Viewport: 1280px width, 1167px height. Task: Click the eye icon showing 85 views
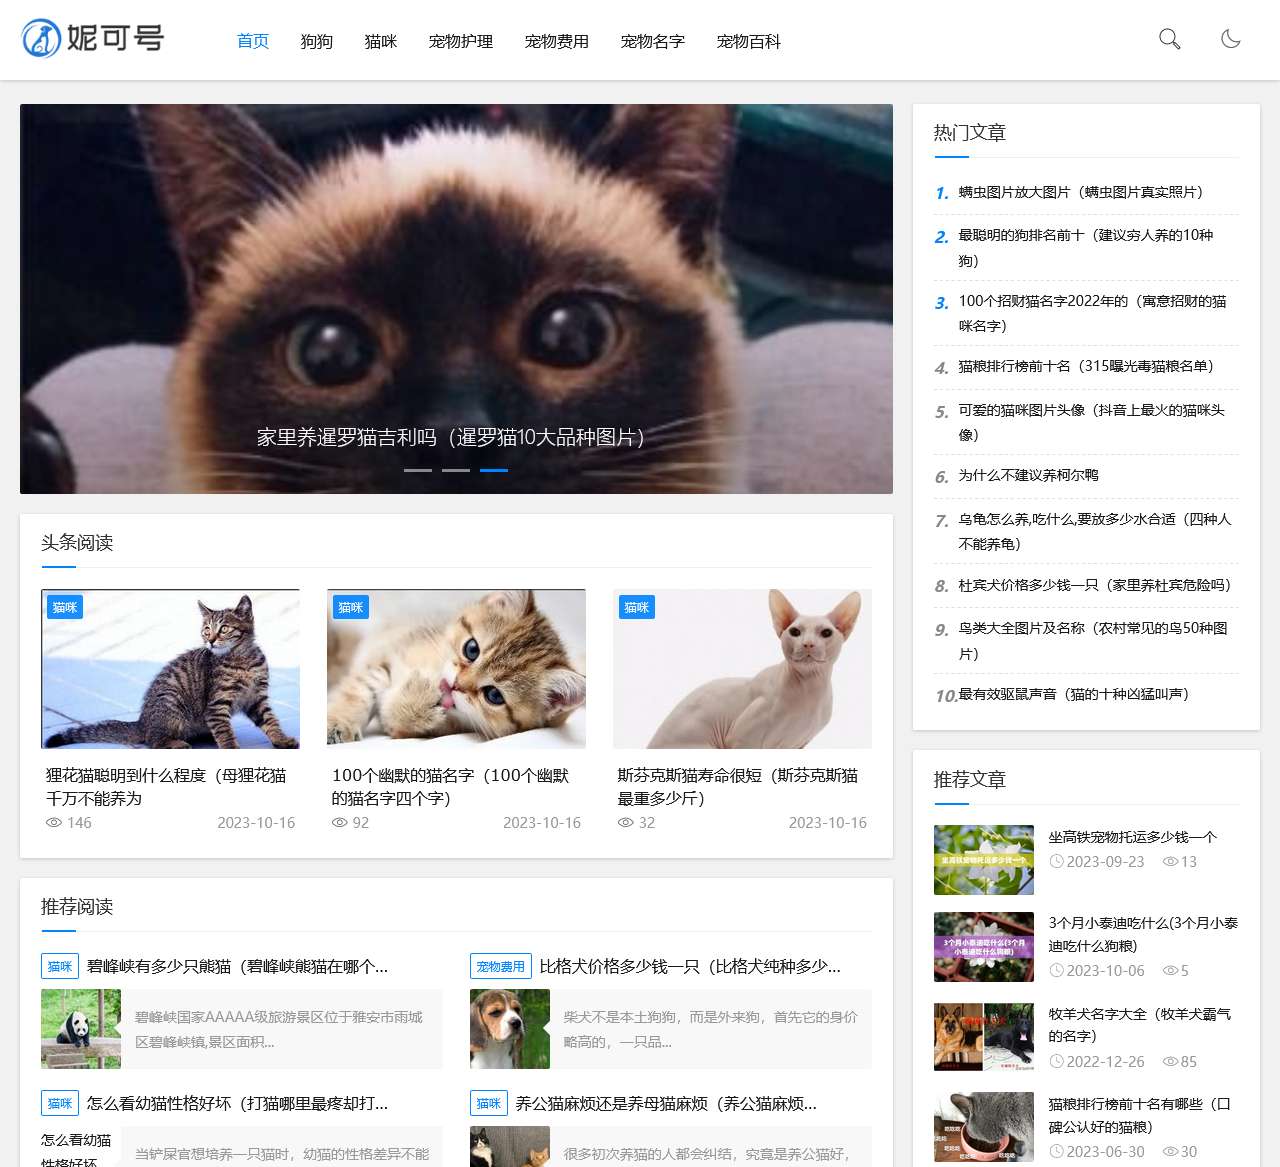tap(1170, 1062)
